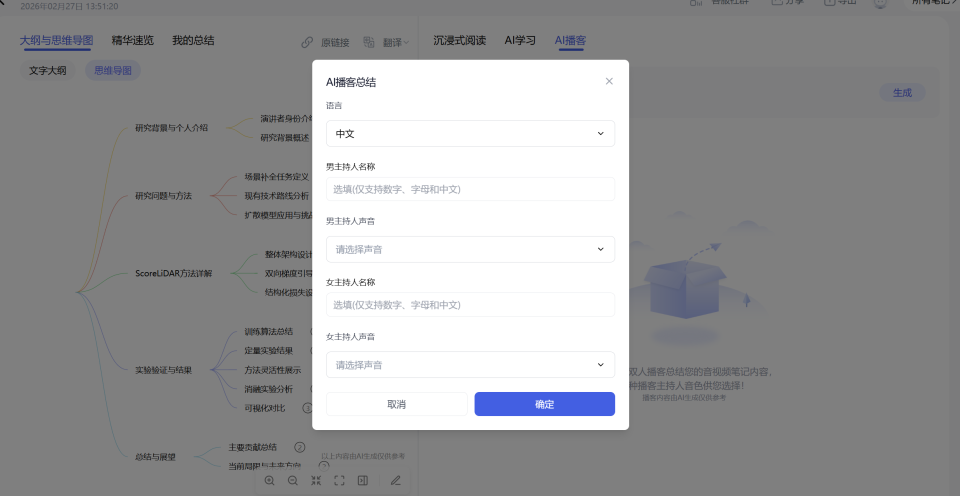Open the 沉浸式阅读 tab
Image resolution: width=960 pixels, height=496 pixels.
[459, 40]
